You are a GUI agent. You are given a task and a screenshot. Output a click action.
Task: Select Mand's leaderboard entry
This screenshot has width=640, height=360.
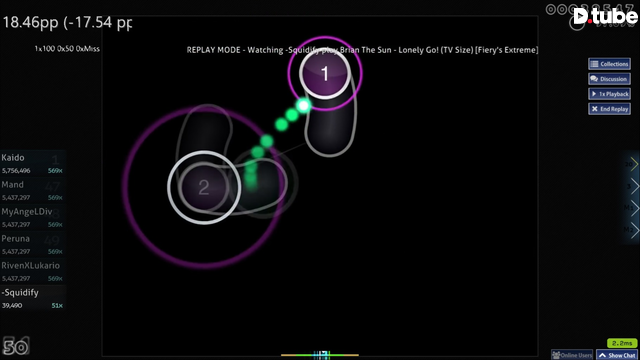click(x=32, y=191)
